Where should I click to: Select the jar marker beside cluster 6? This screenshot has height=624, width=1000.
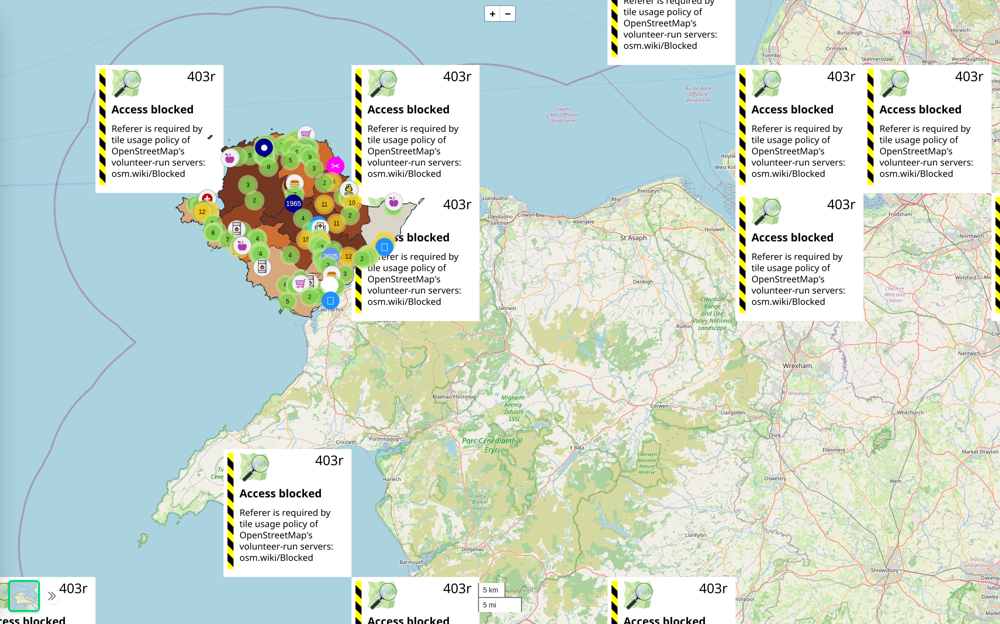[237, 228]
